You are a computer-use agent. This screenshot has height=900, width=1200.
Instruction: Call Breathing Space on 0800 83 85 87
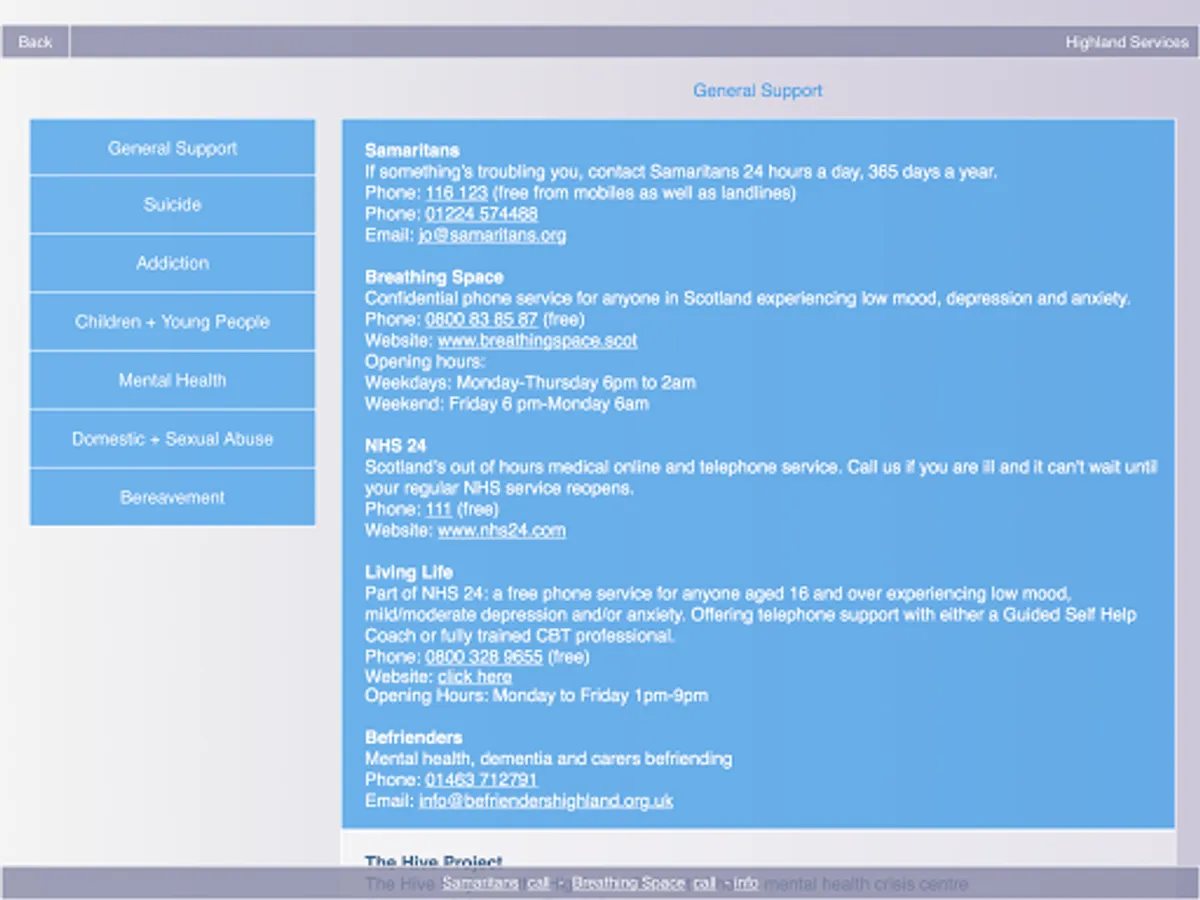481,320
